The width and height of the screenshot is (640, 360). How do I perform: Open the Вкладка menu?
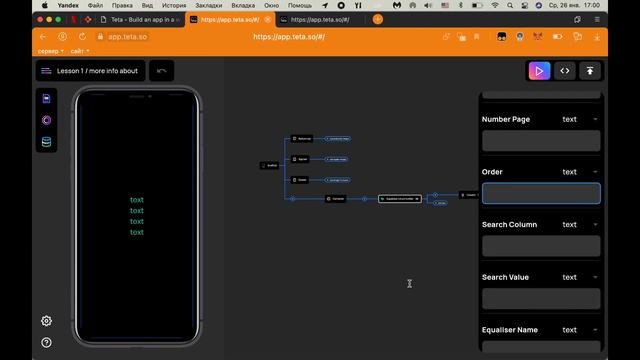click(243, 5)
